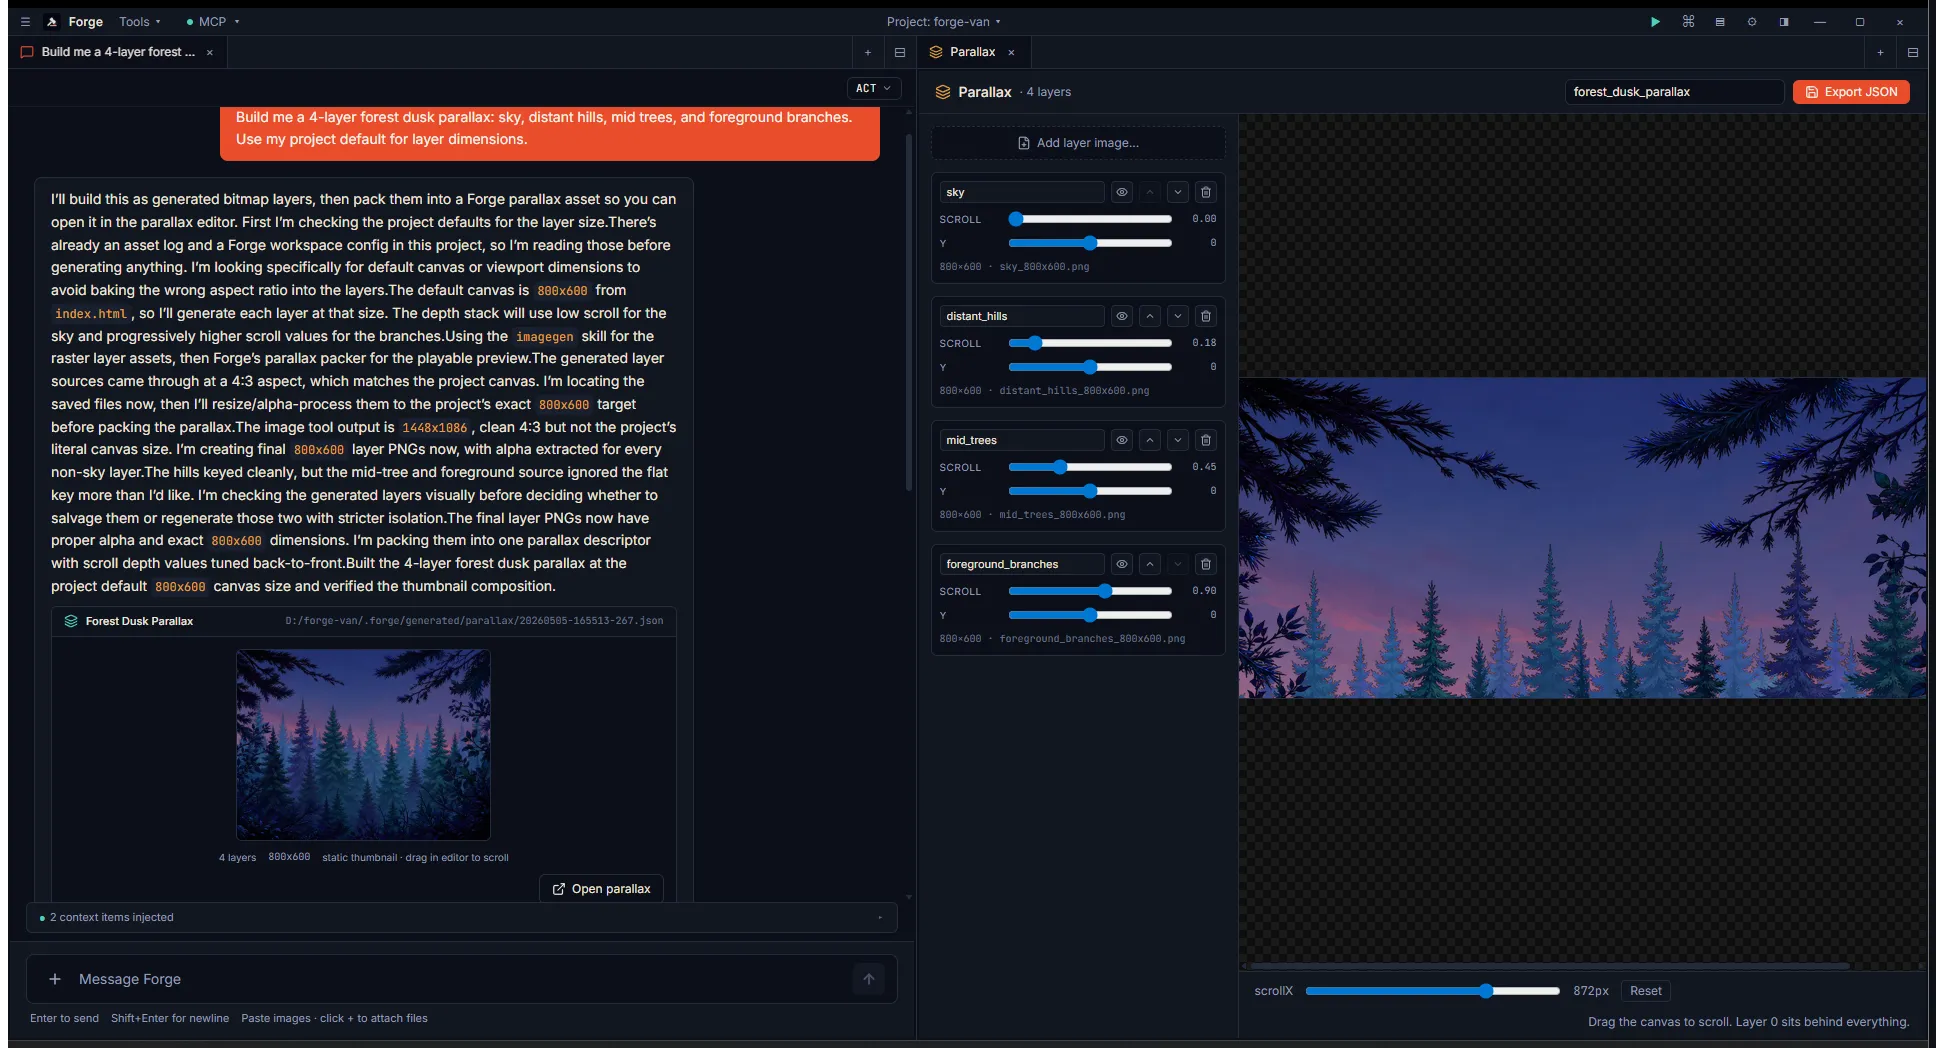1936x1048 pixels.
Task: Open the MCP dropdown menu
Action: tap(213, 22)
